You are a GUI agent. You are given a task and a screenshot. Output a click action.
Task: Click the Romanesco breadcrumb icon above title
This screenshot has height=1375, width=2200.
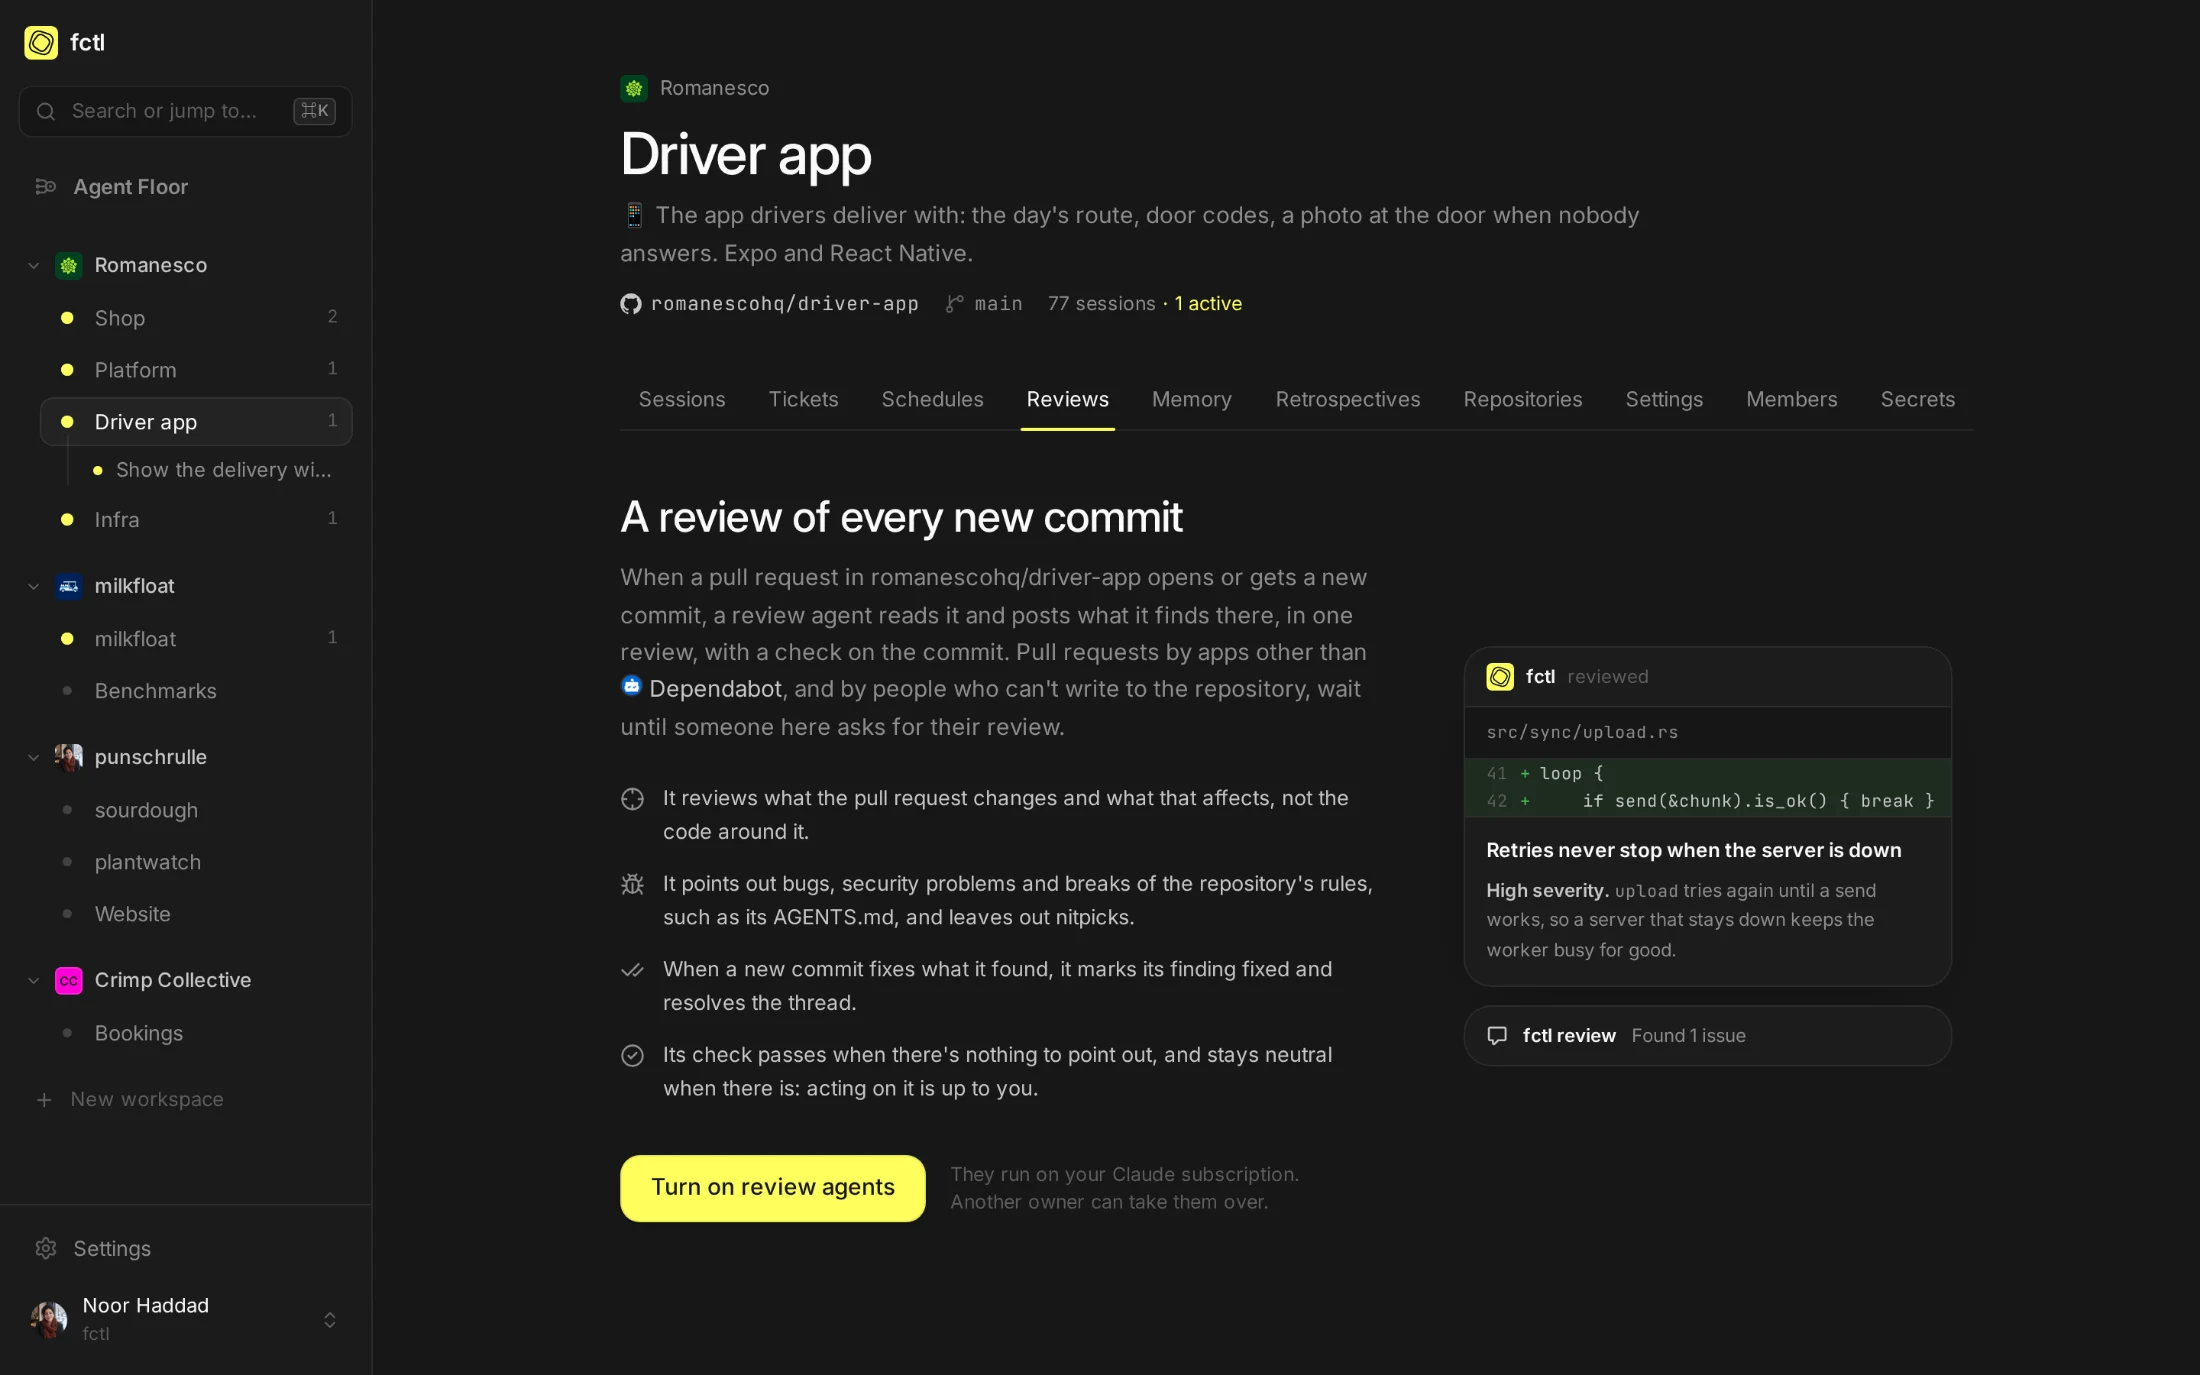click(x=634, y=89)
